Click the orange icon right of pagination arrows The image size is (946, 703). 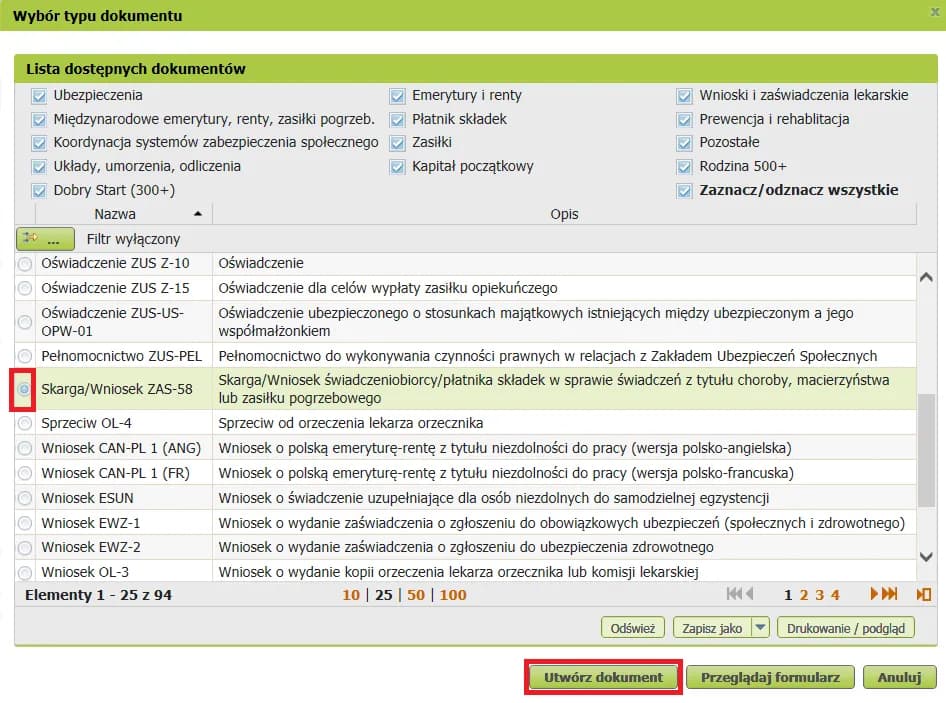923,594
